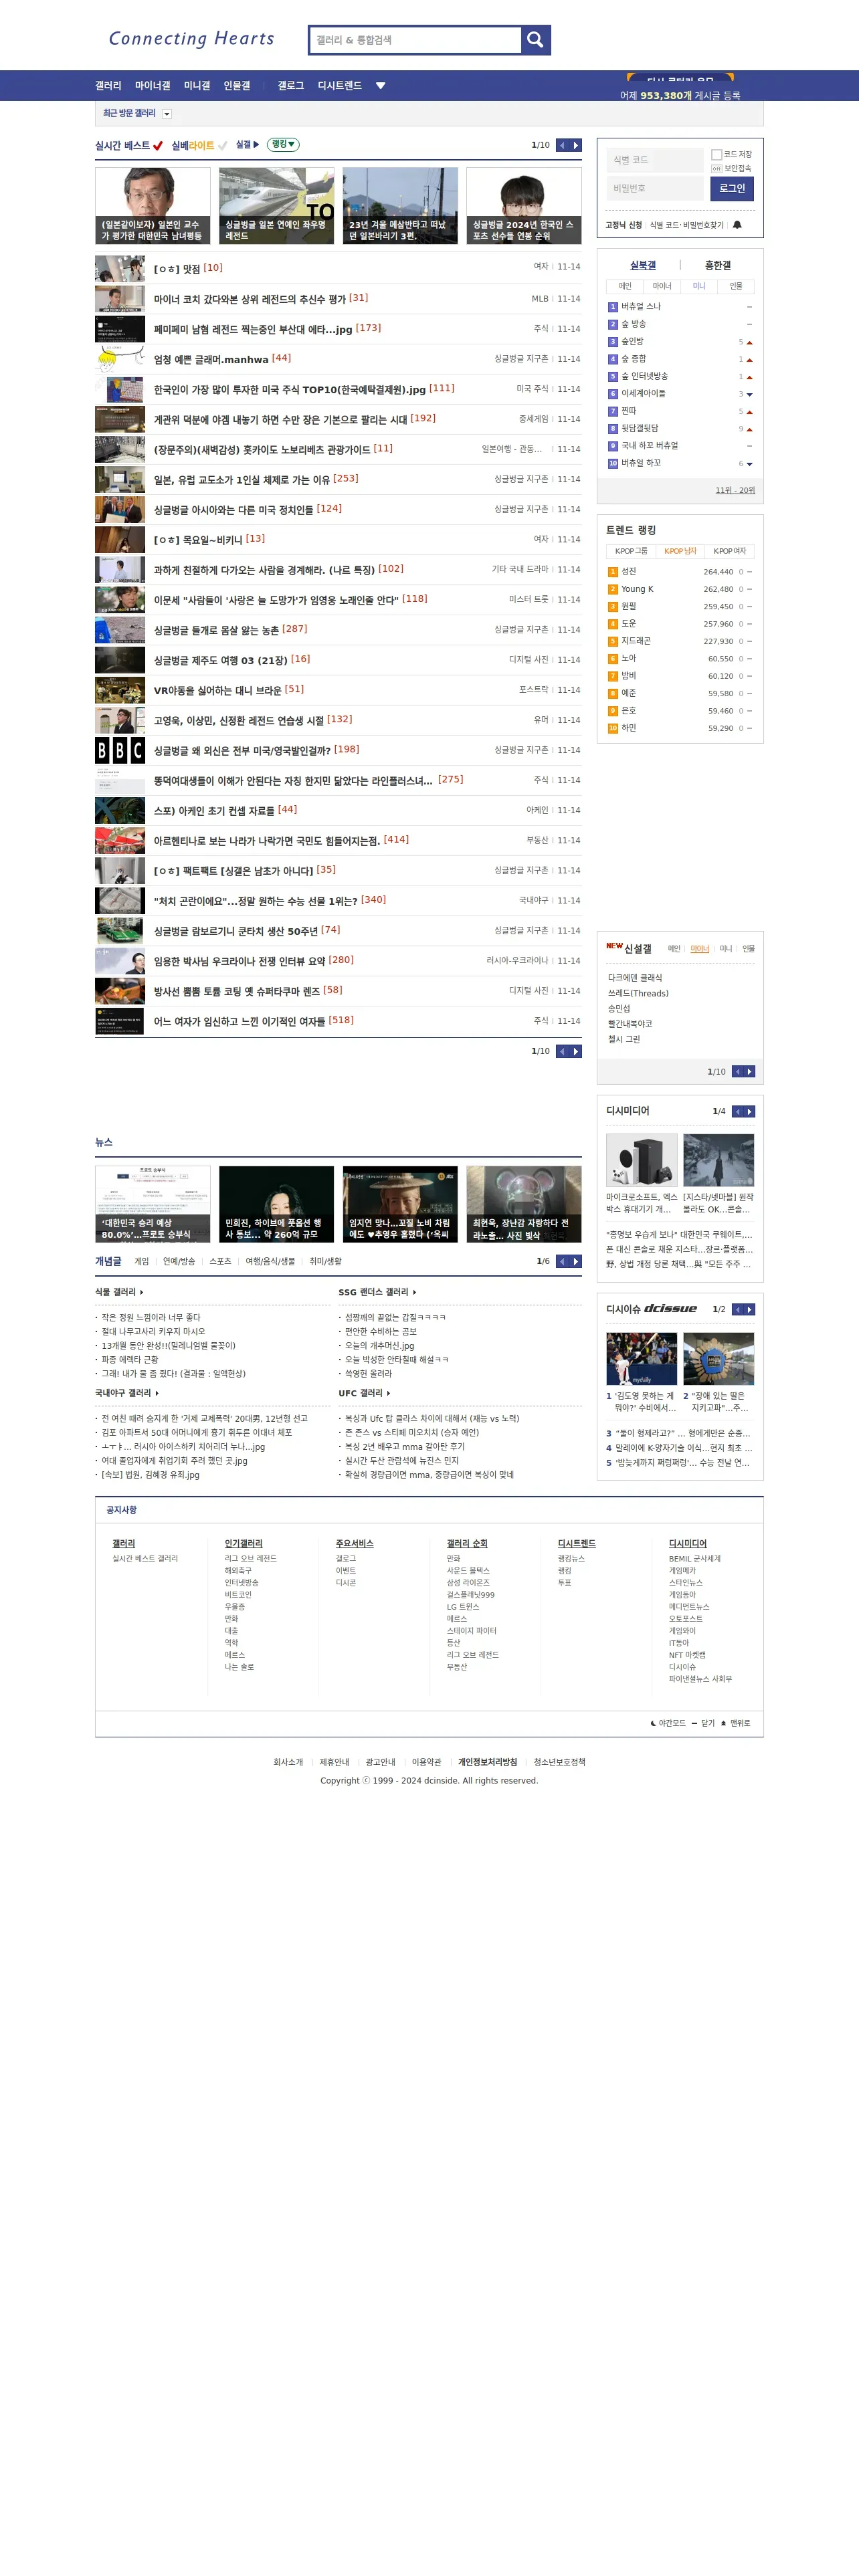Click the 로그인 button
The width and height of the screenshot is (859, 2576).
732,188
